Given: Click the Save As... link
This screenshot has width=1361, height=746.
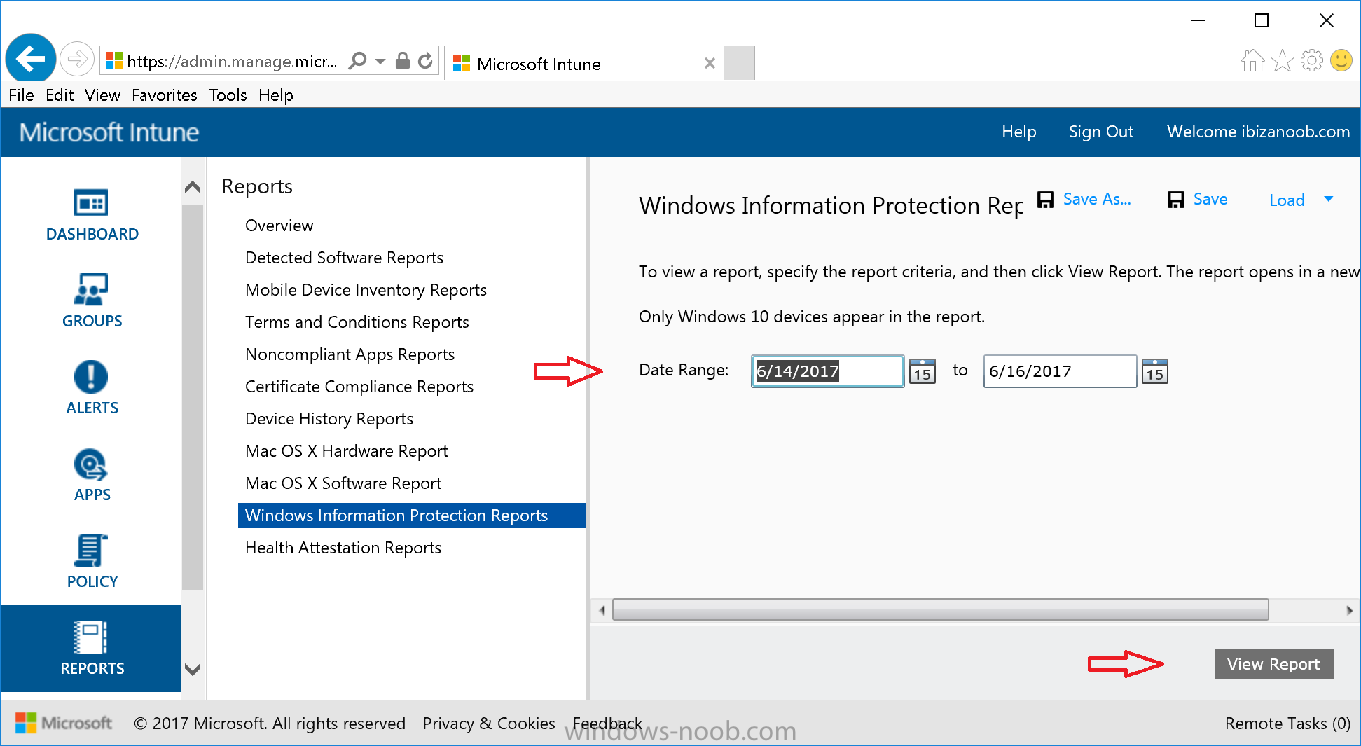Looking at the screenshot, I should (1097, 199).
